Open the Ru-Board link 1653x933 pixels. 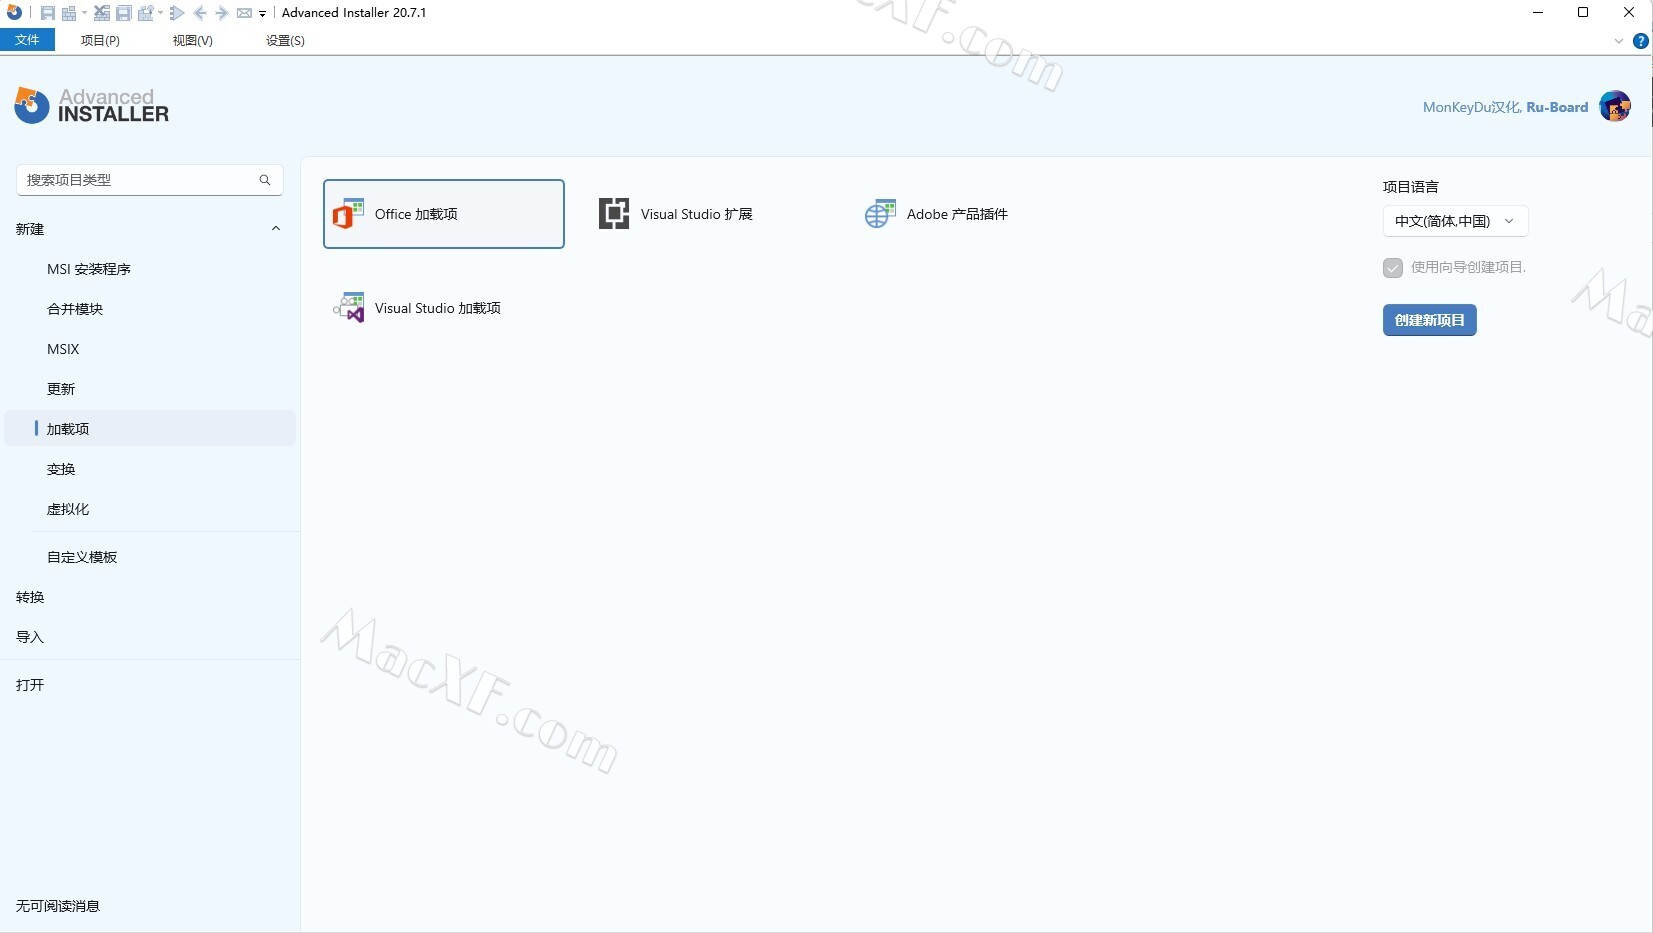tap(1557, 107)
